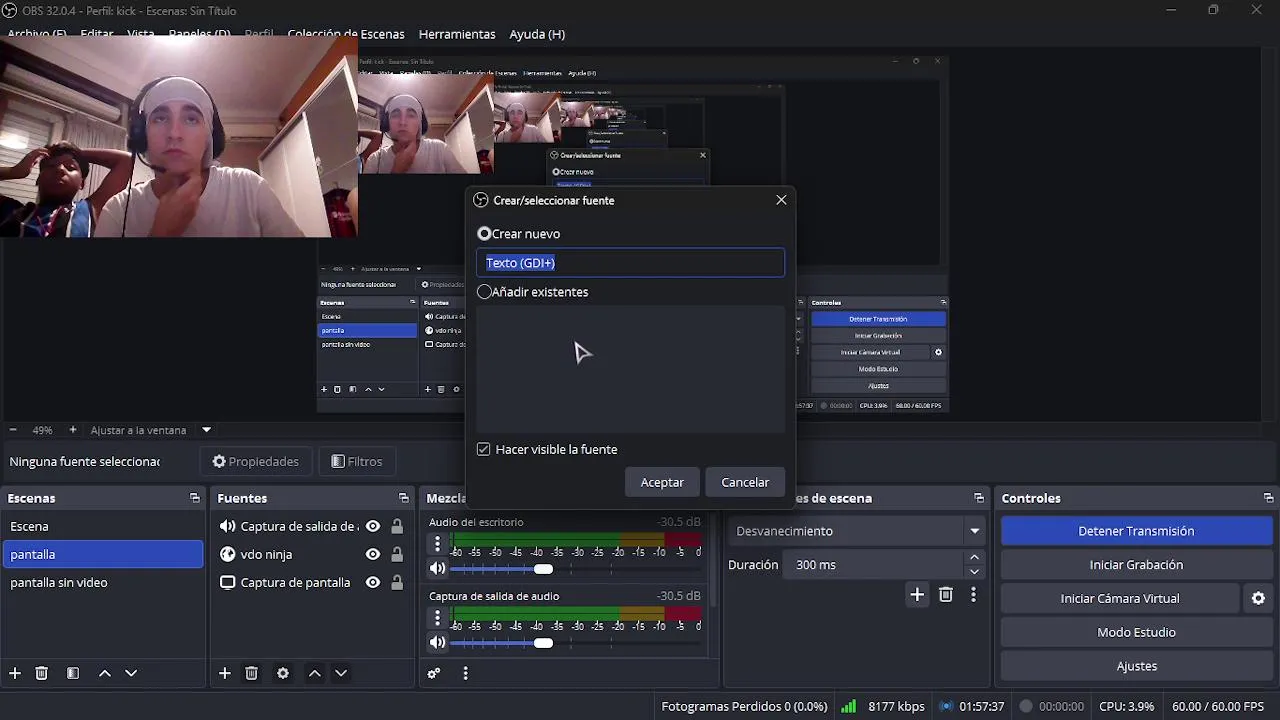Mute Captura de salida de audio speaker
1280x720 pixels.
(x=437, y=642)
